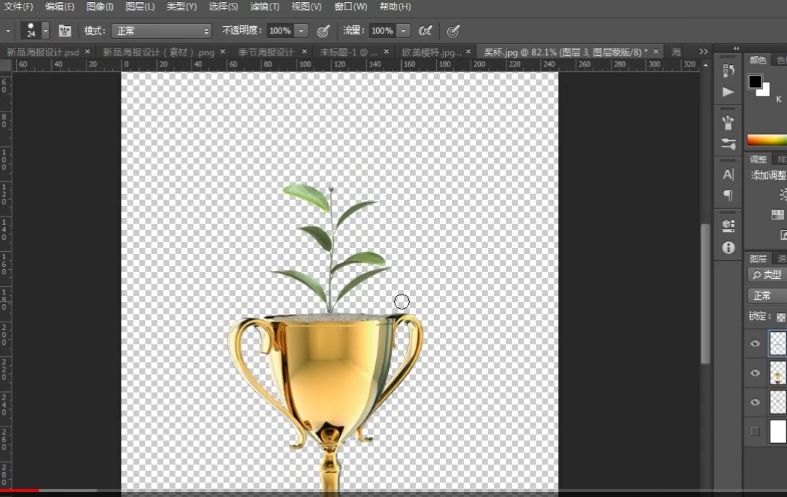Open the 图层(L) menu
The width and height of the screenshot is (787, 497).
pyautogui.click(x=140, y=7)
